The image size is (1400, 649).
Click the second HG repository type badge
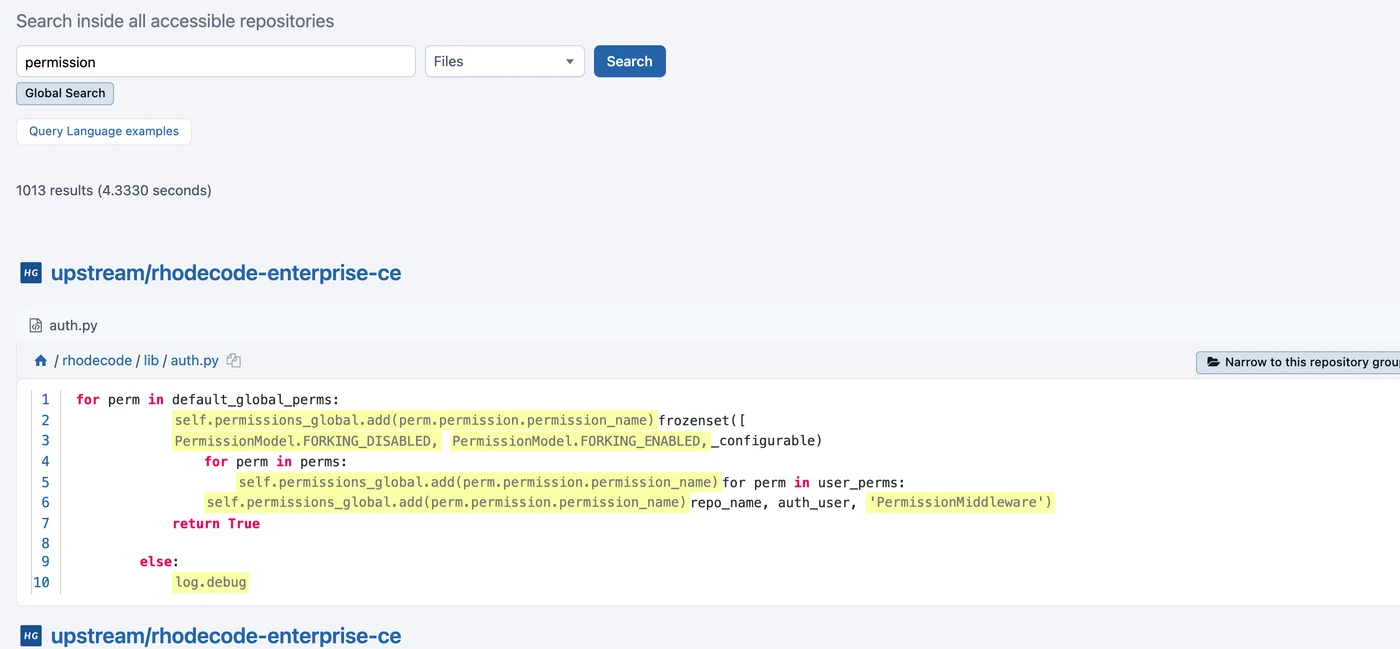tap(31, 635)
